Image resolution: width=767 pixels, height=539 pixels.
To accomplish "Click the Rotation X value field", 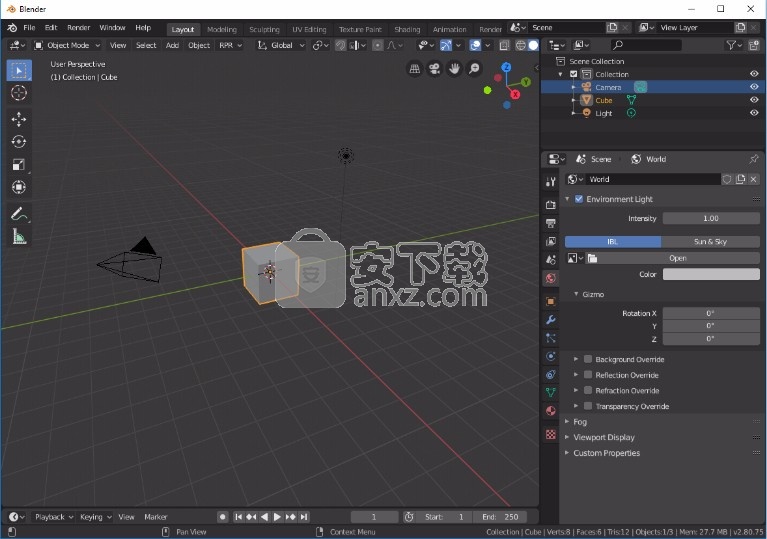I will [711, 313].
